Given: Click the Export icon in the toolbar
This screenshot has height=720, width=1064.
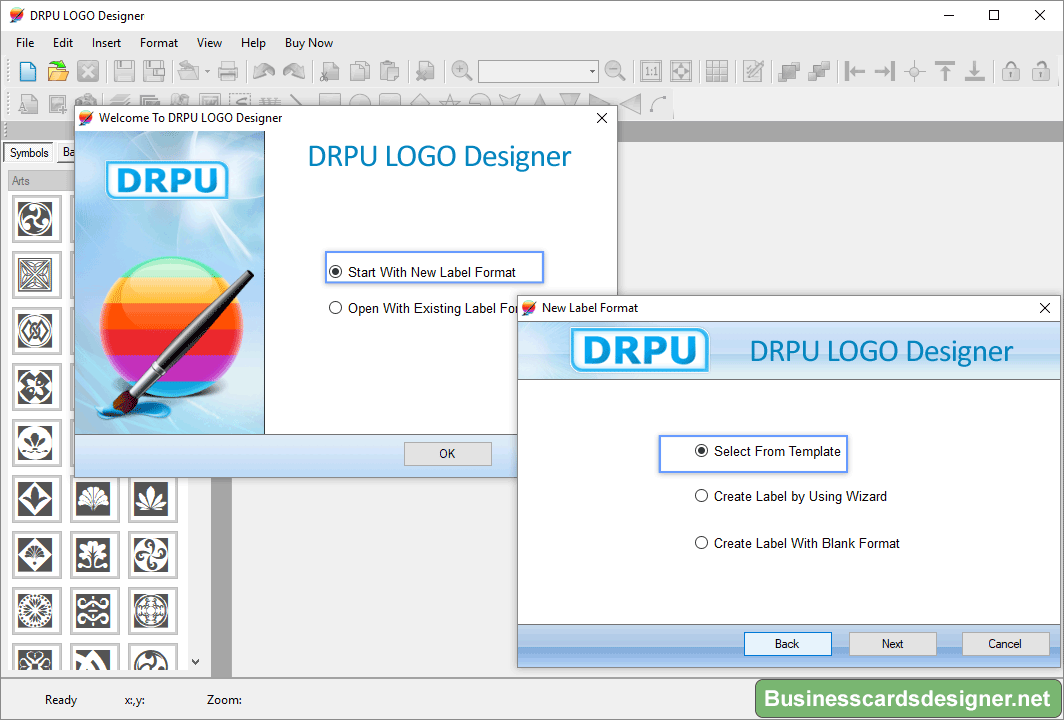Looking at the screenshot, I should (x=188, y=71).
